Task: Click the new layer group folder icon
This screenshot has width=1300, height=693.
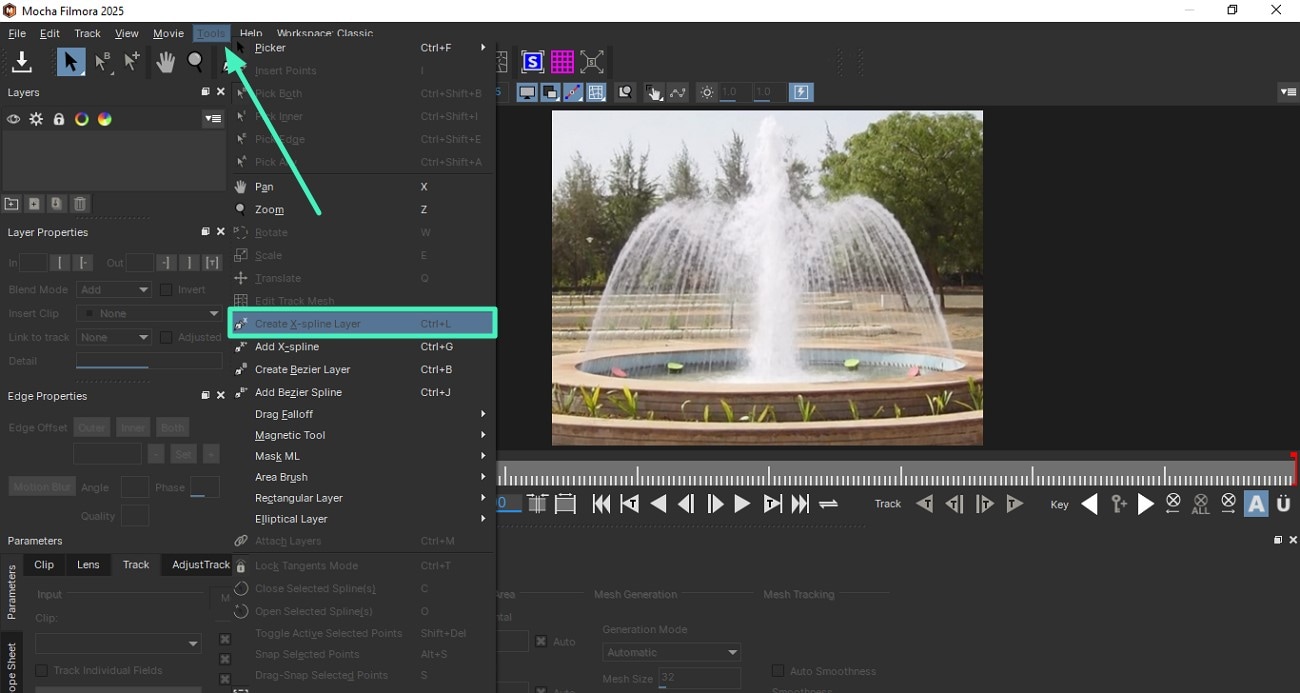Action: click(11, 203)
